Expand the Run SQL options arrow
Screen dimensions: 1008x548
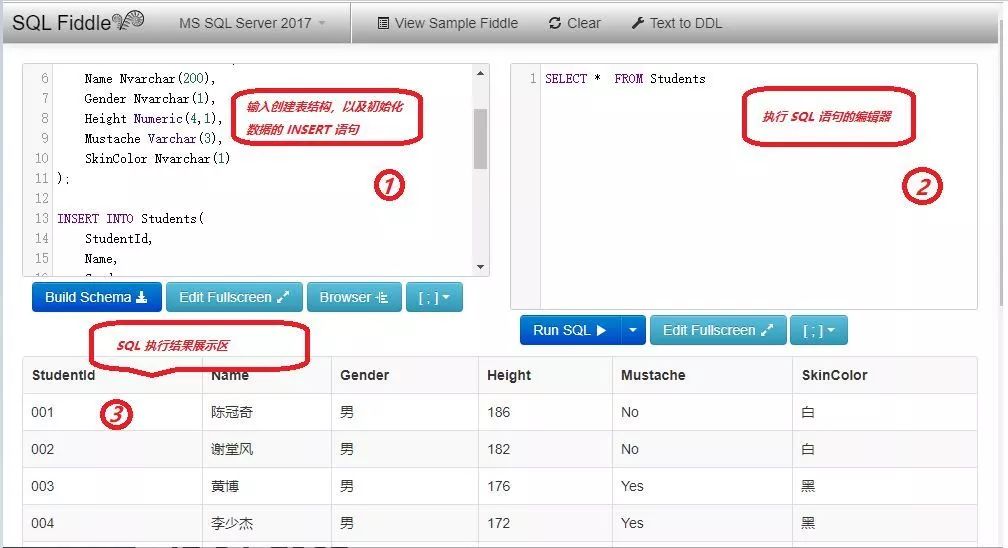[x=633, y=330]
